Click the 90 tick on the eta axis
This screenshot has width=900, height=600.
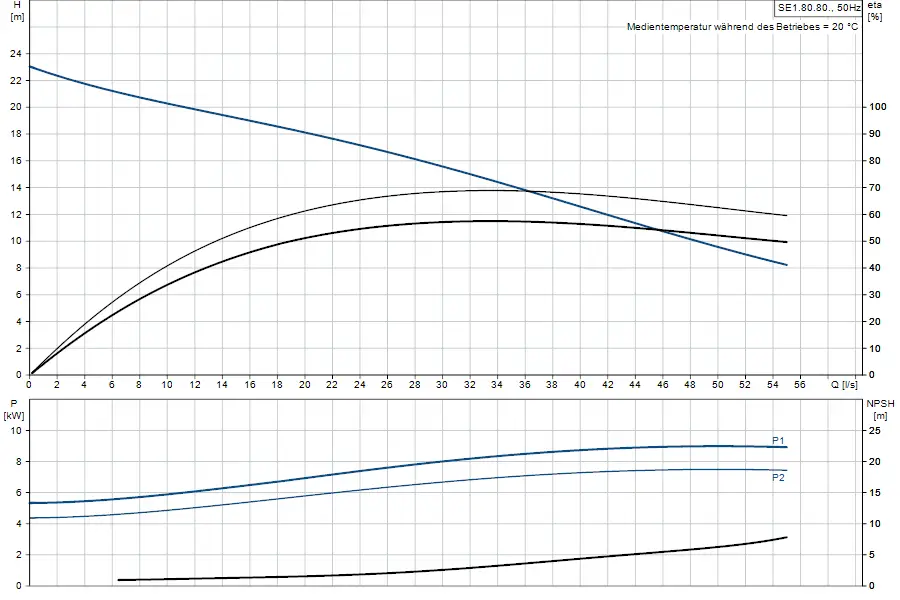(875, 134)
